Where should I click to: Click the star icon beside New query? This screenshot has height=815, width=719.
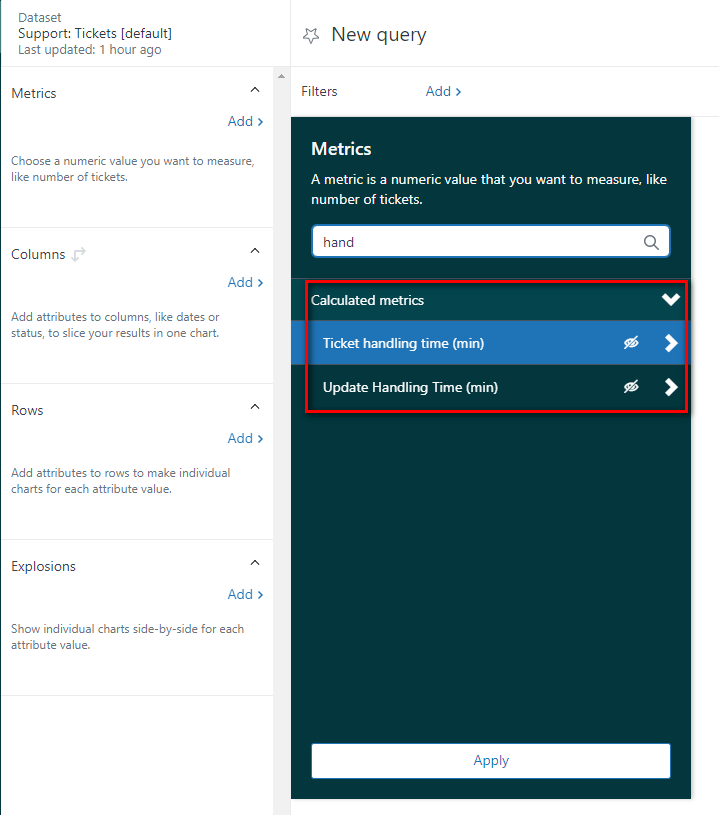[x=311, y=35]
